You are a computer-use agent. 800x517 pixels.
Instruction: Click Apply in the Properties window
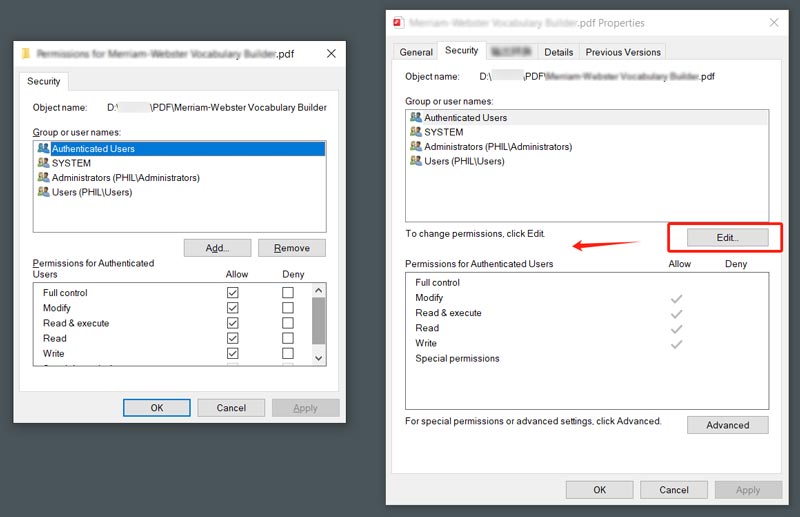pos(748,489)
